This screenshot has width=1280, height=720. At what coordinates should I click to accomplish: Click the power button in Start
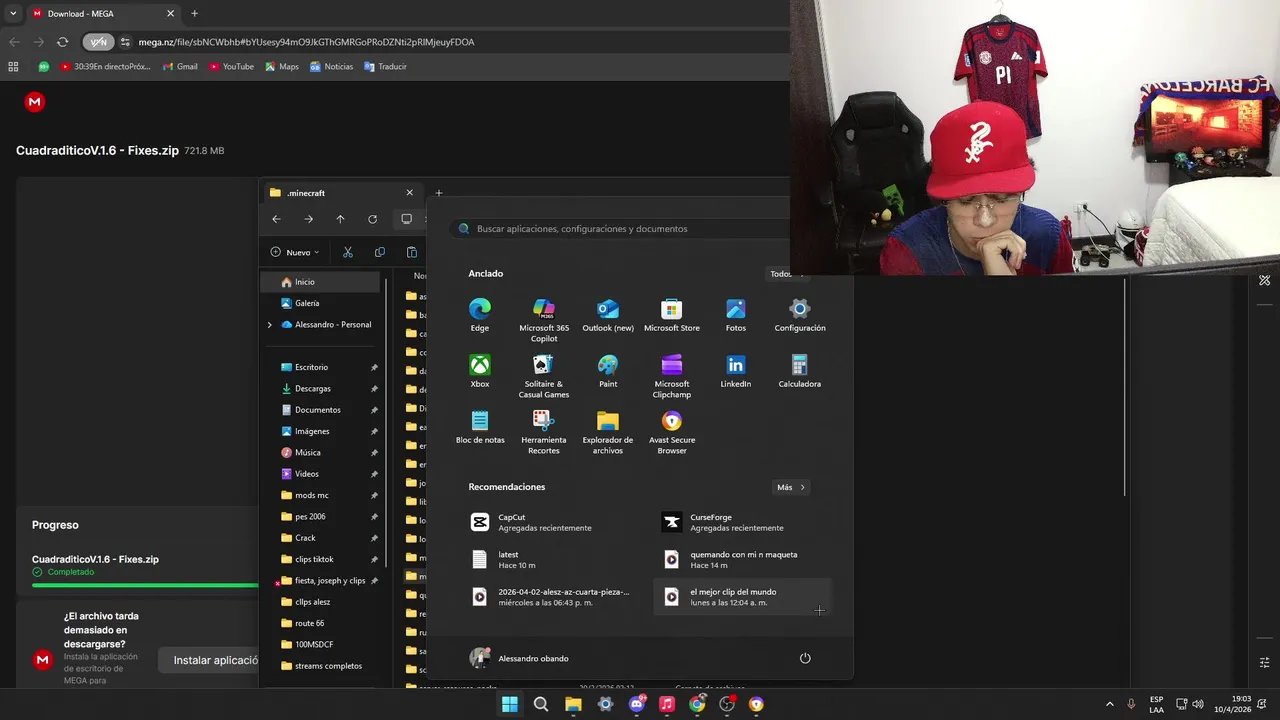tap(805, 658)
